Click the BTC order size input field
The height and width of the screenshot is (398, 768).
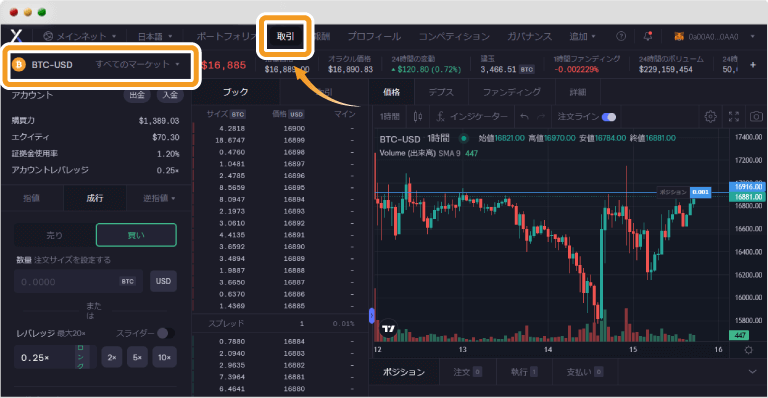[78, 281]
